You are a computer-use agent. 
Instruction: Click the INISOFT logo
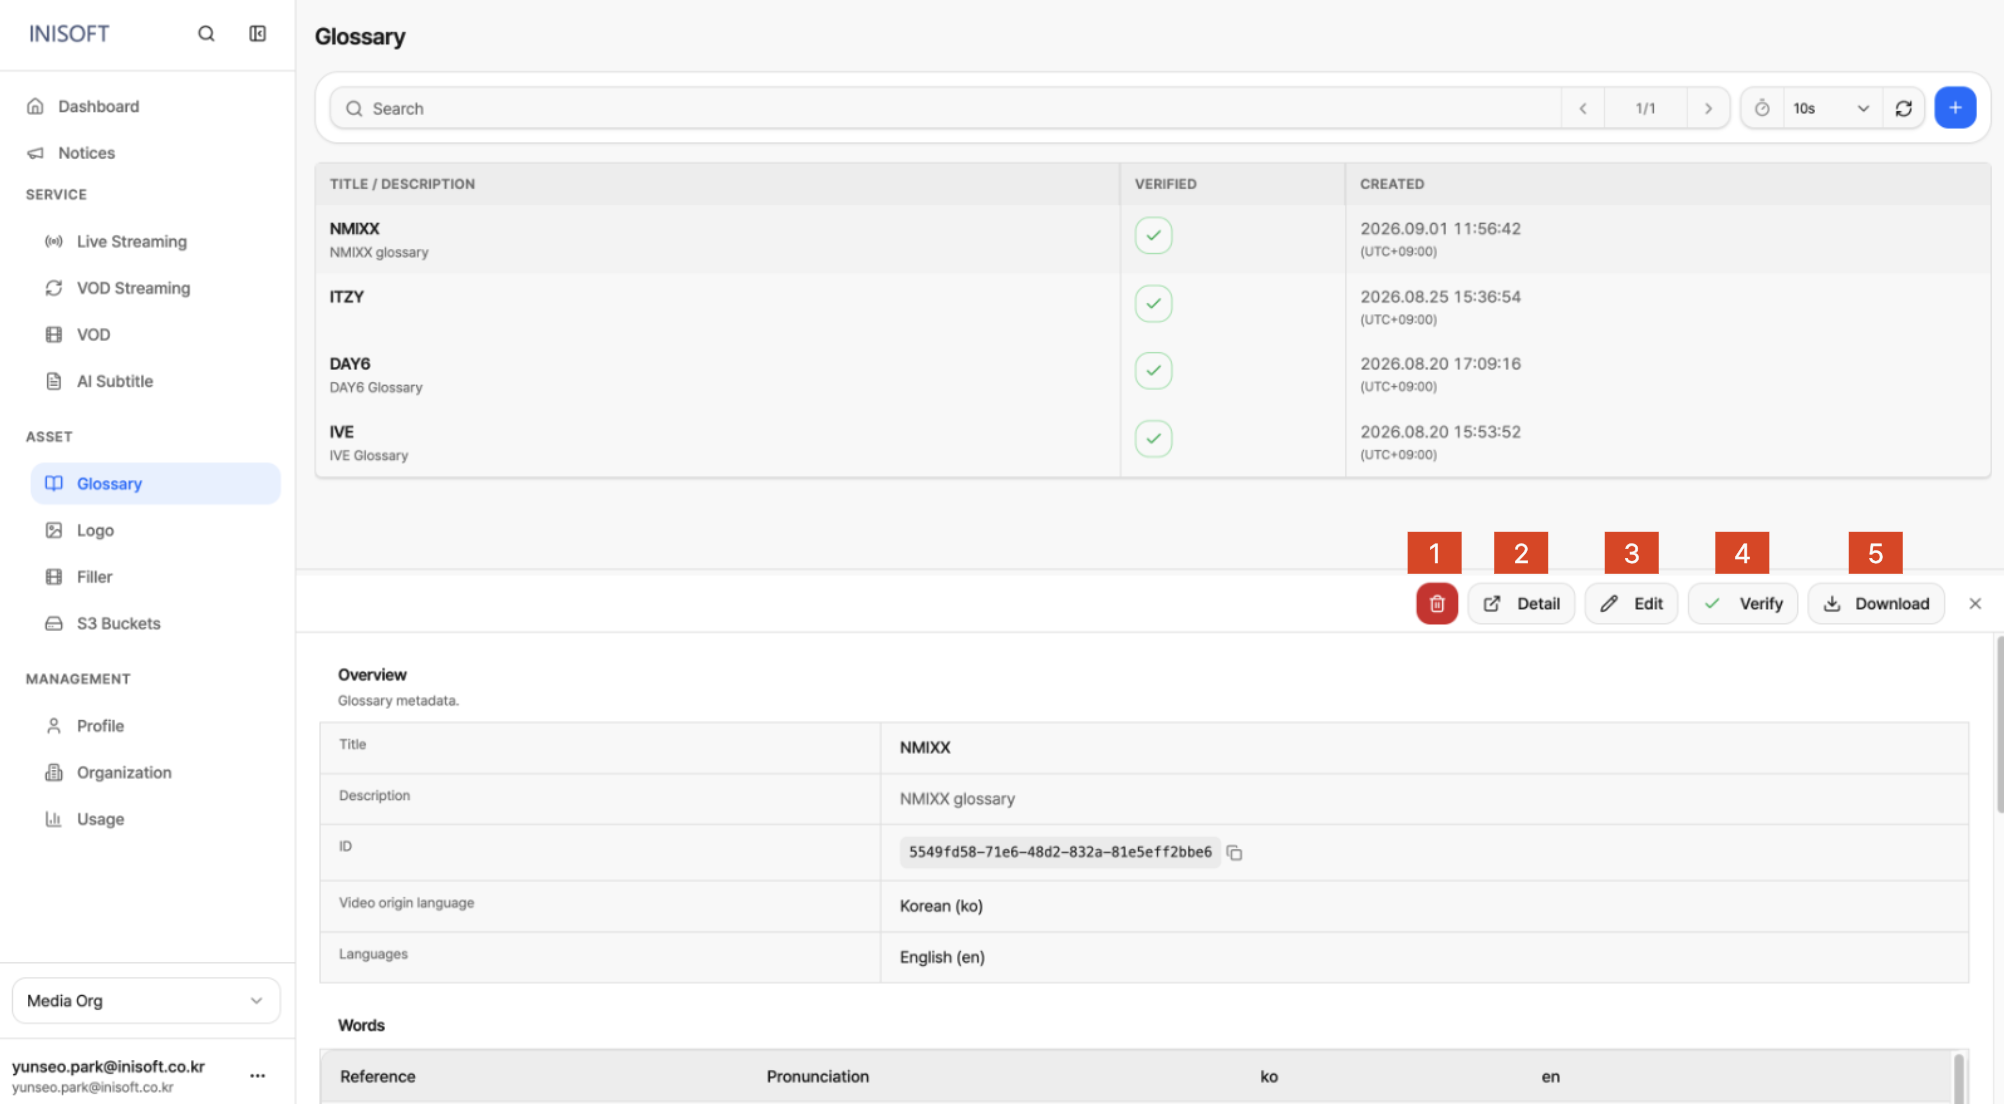click(x=69, y=34)
